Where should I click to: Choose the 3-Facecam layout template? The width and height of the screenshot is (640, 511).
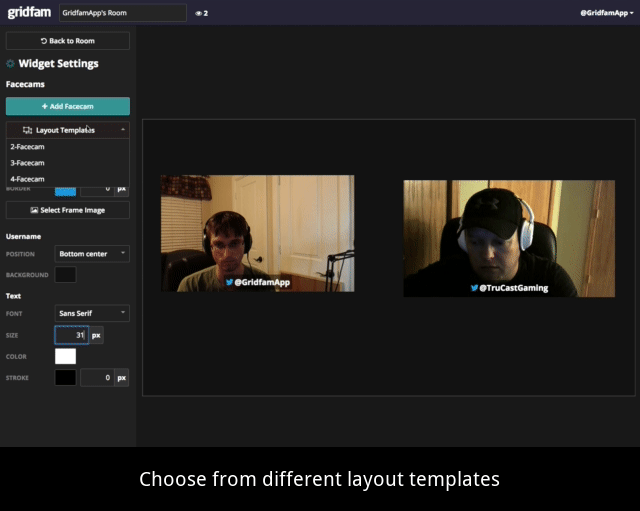(x=68, y=163)
